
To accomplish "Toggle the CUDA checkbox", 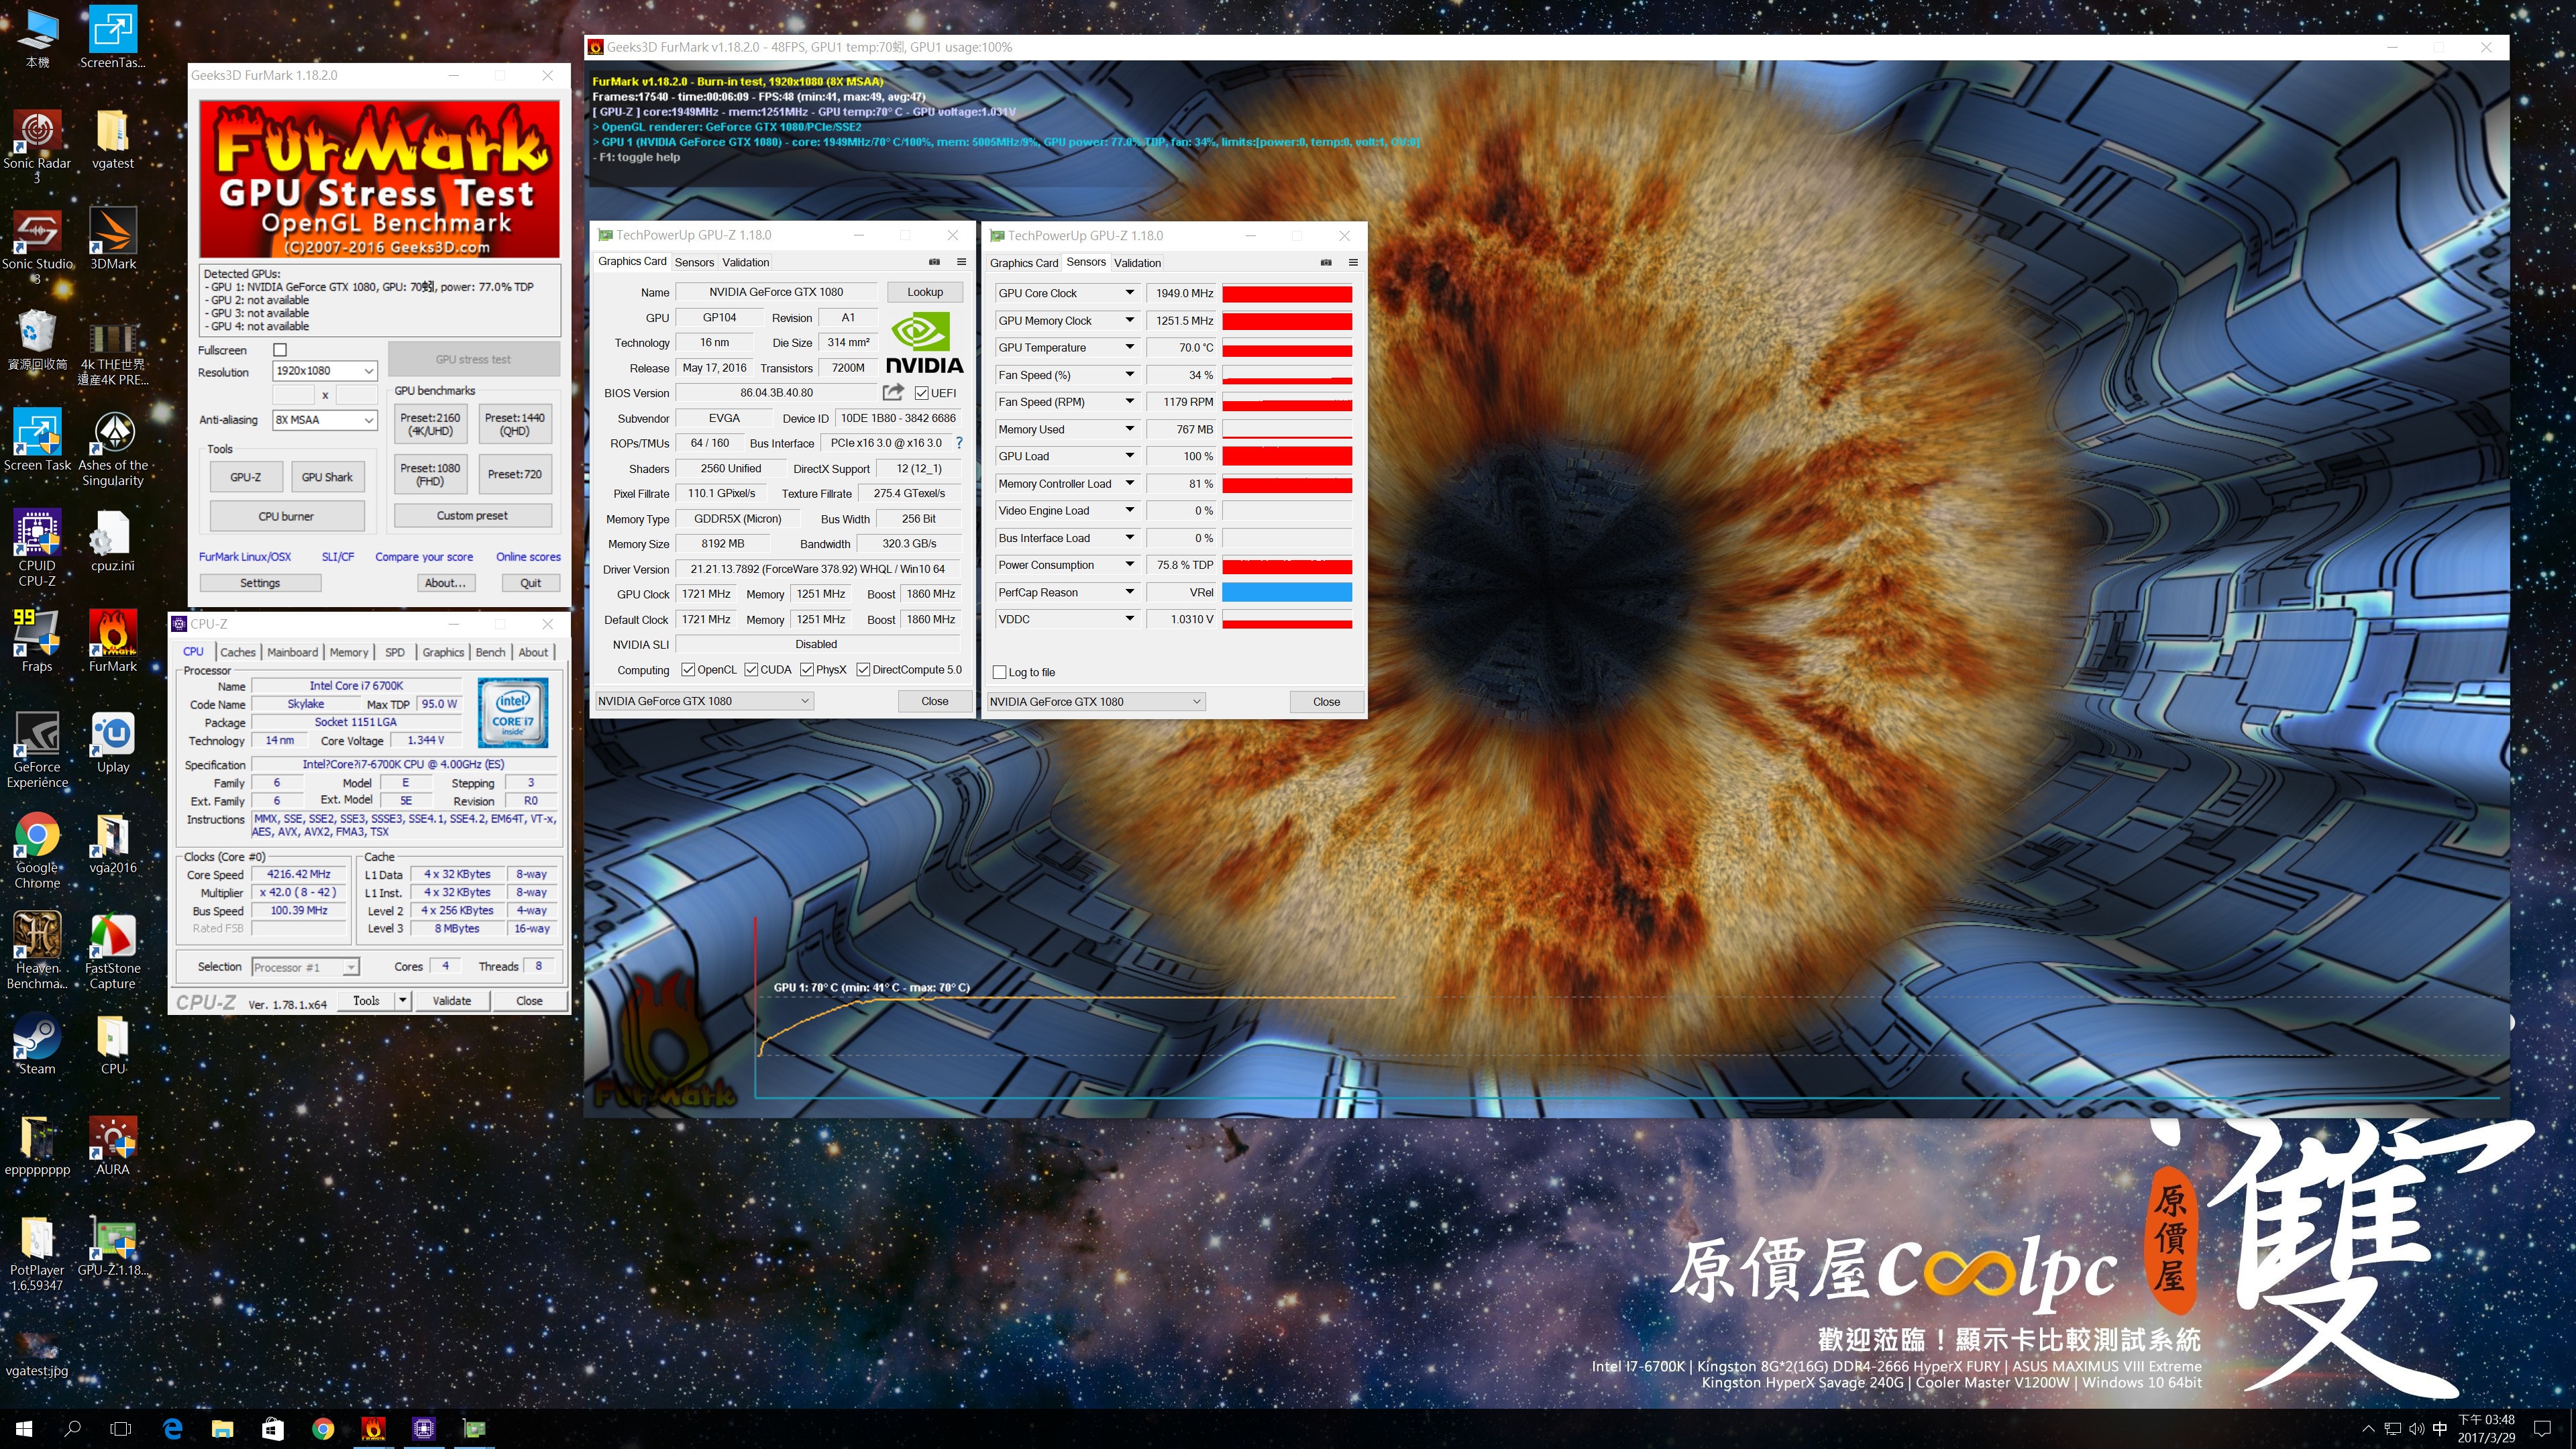I will (x=750, y=670).
